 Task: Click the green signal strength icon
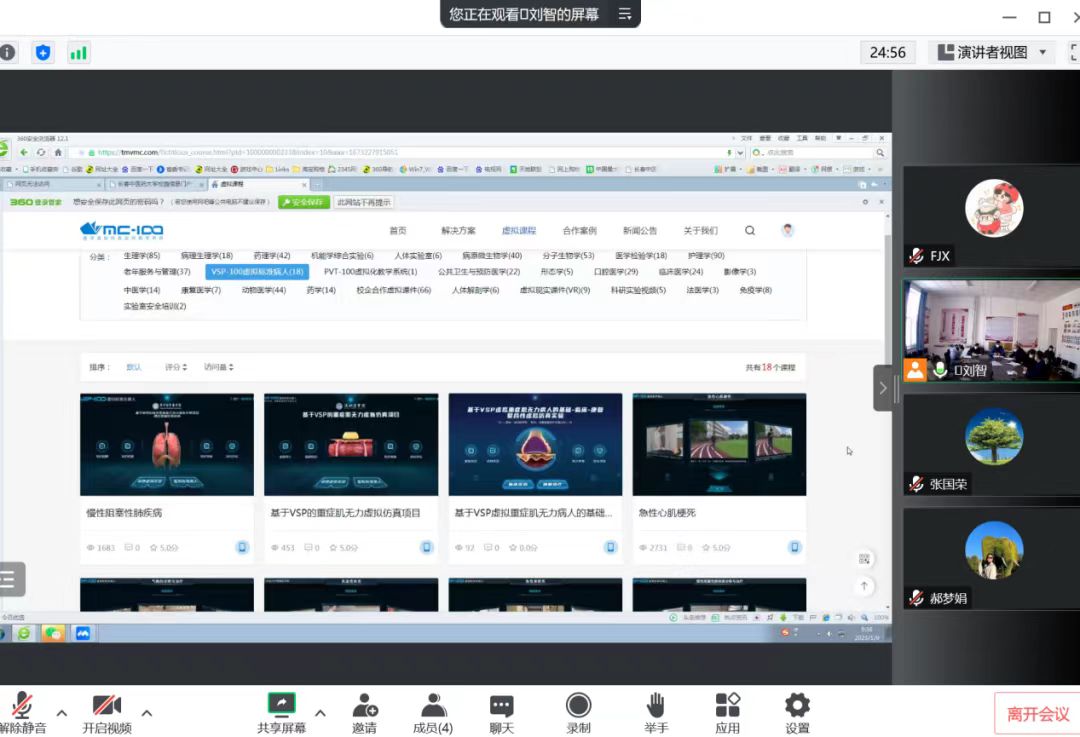(x=78, y=53)
